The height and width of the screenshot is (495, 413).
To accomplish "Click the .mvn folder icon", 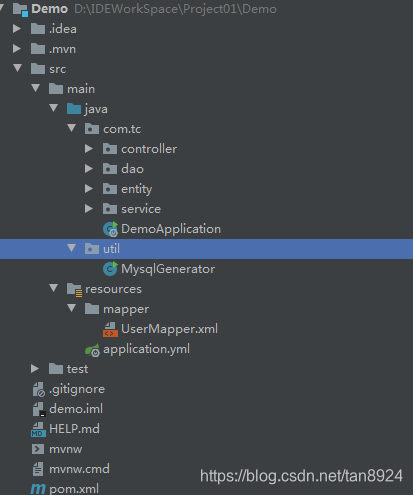I will 38,49.
